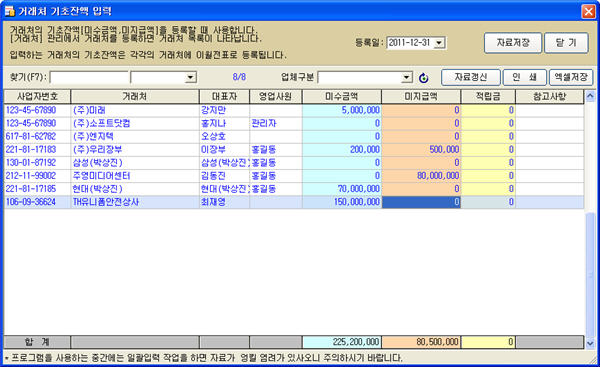Open the search field type dropdown
The width and height of the screenshot is (600, 367).
tap(190, 77)
